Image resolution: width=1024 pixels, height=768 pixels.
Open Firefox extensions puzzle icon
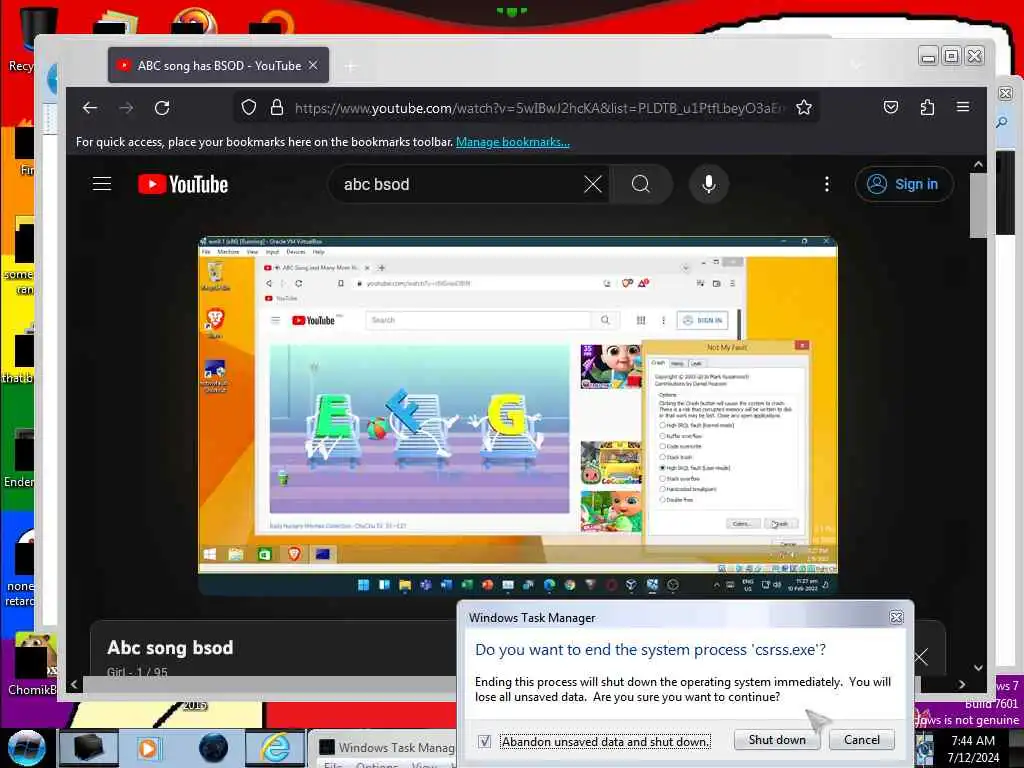[927, 107]
